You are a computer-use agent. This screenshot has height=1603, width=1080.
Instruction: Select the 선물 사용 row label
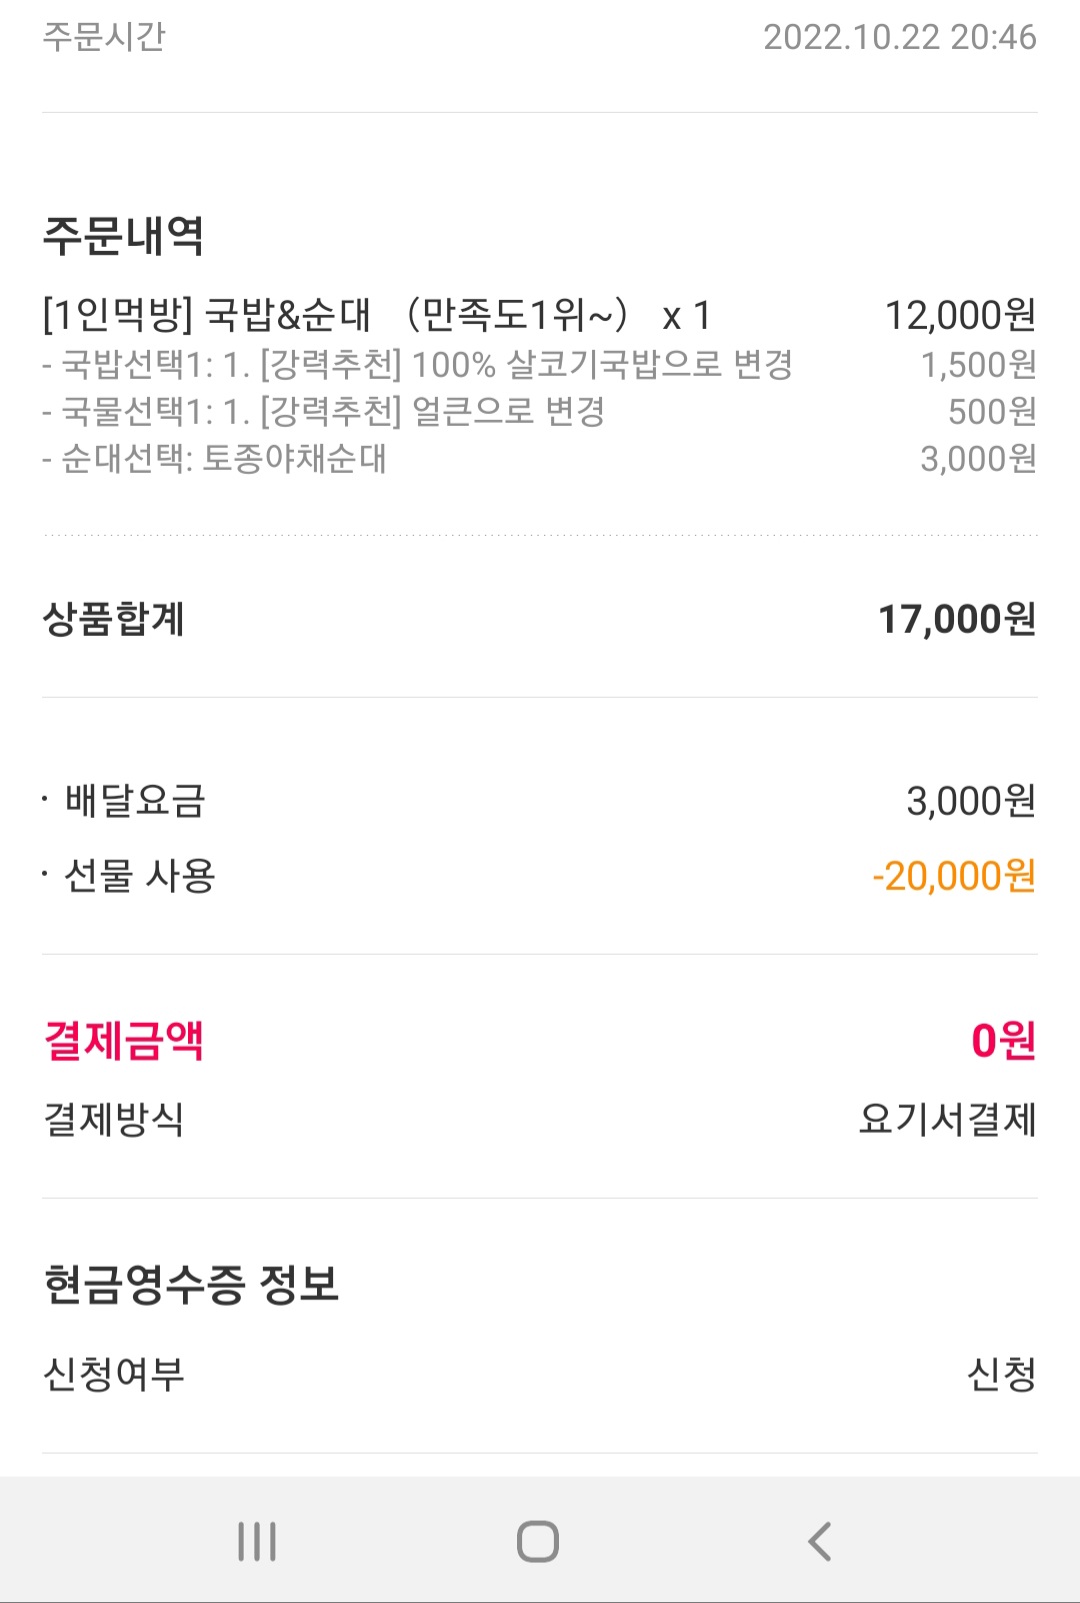tap(139, 876)
